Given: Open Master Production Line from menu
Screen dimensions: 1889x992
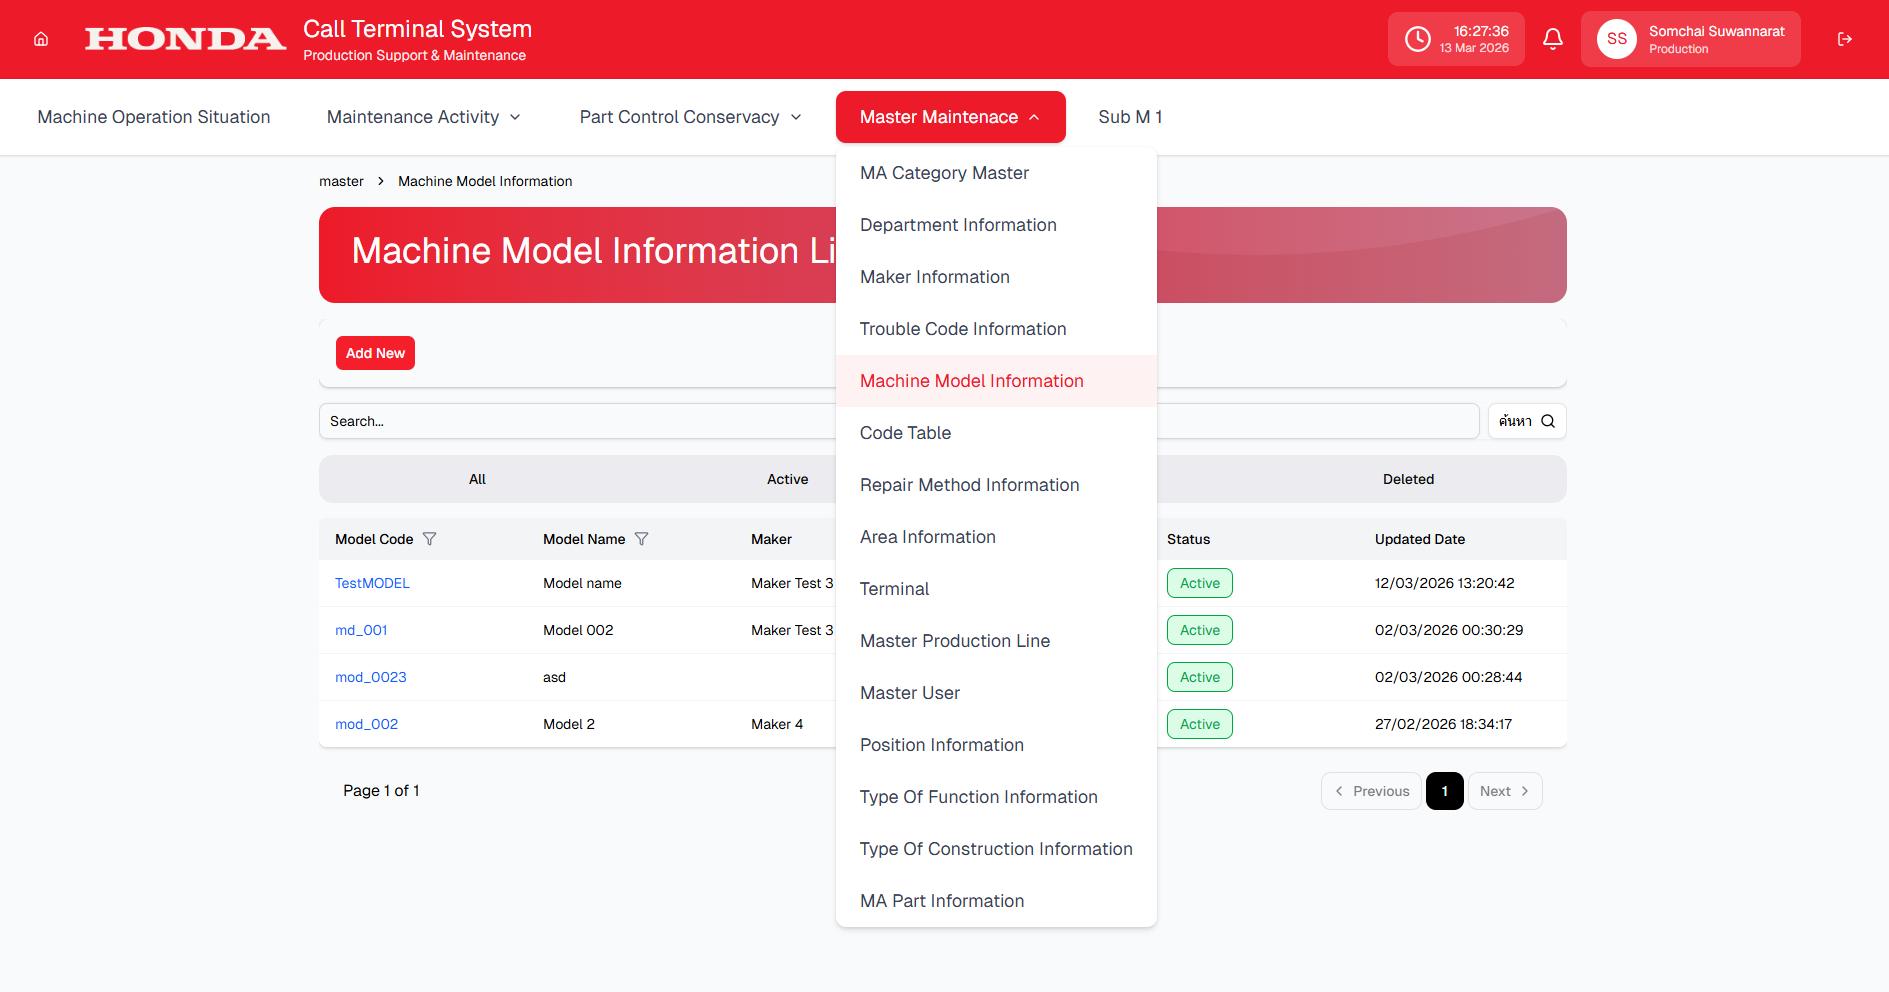Looking at the screenshot, I should 954,641.
